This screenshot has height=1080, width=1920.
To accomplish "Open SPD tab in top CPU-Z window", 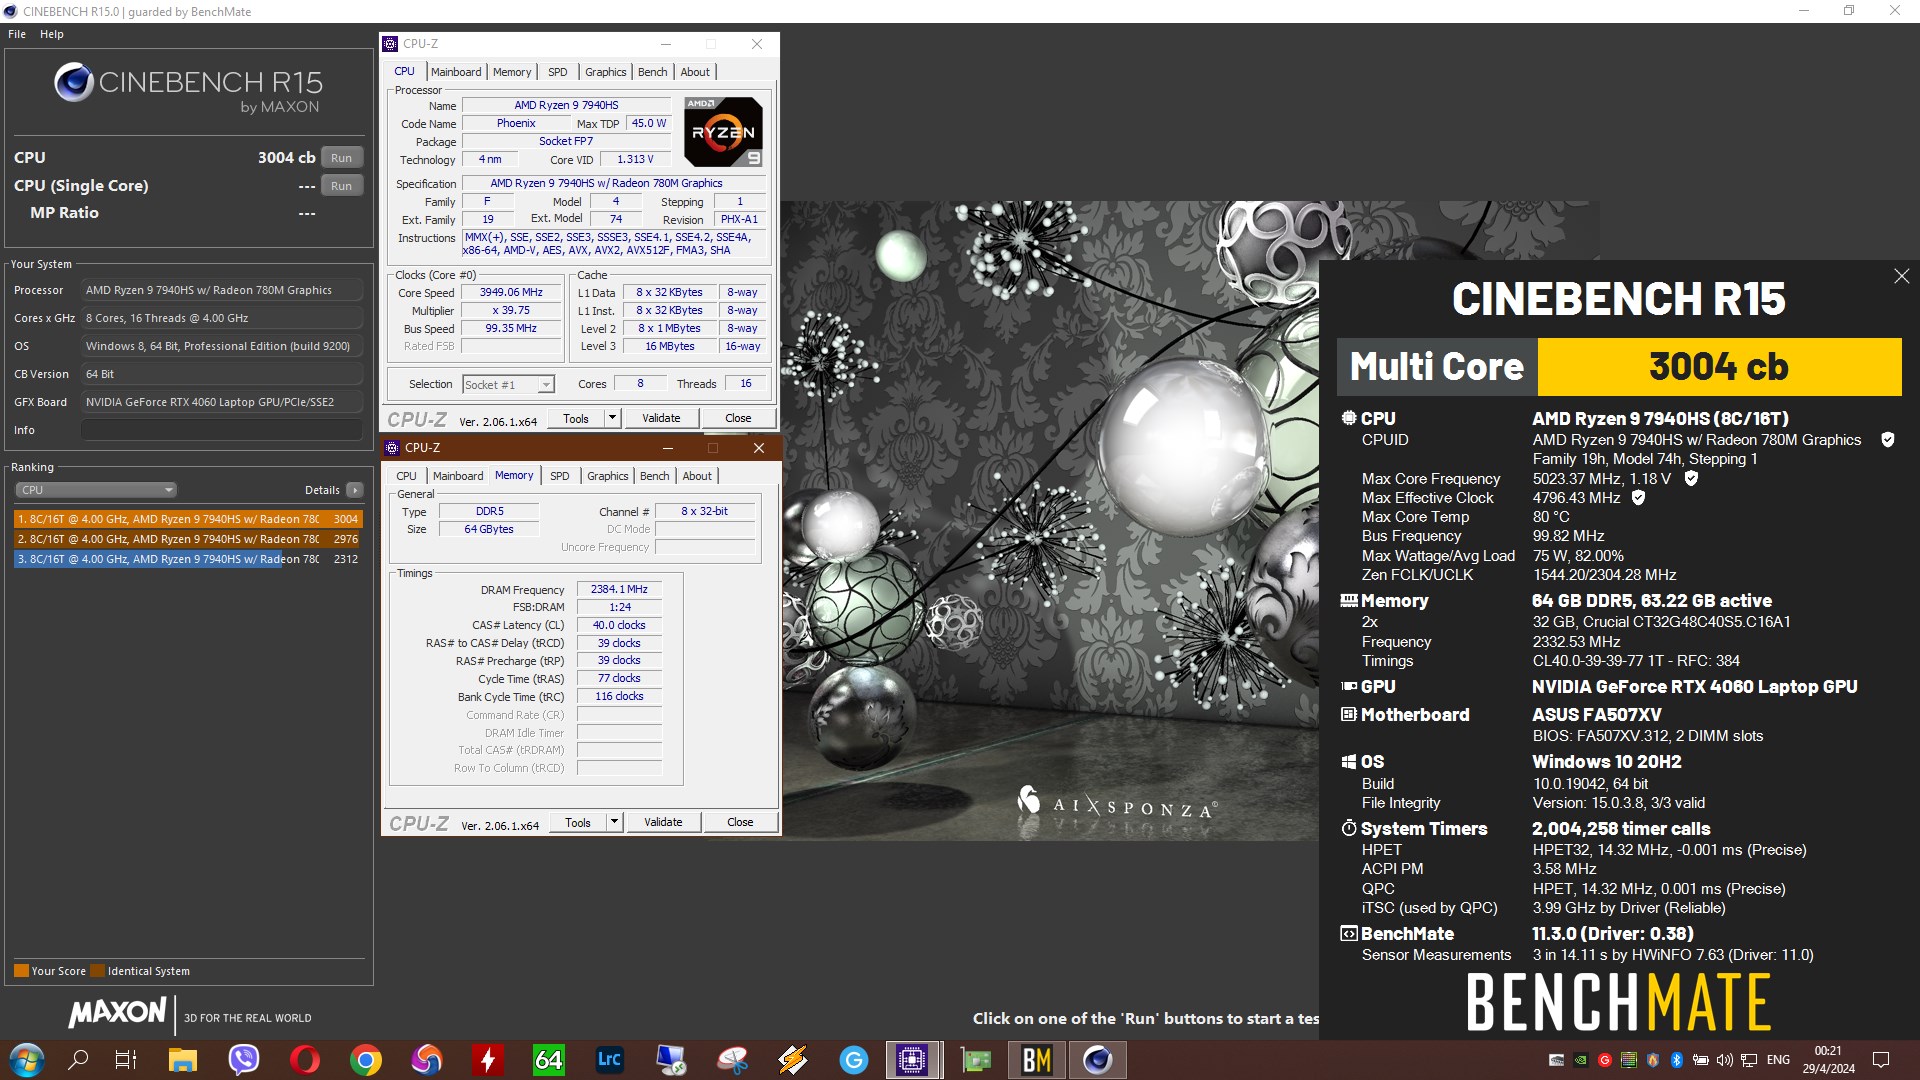I will click(x=558, y=72).
